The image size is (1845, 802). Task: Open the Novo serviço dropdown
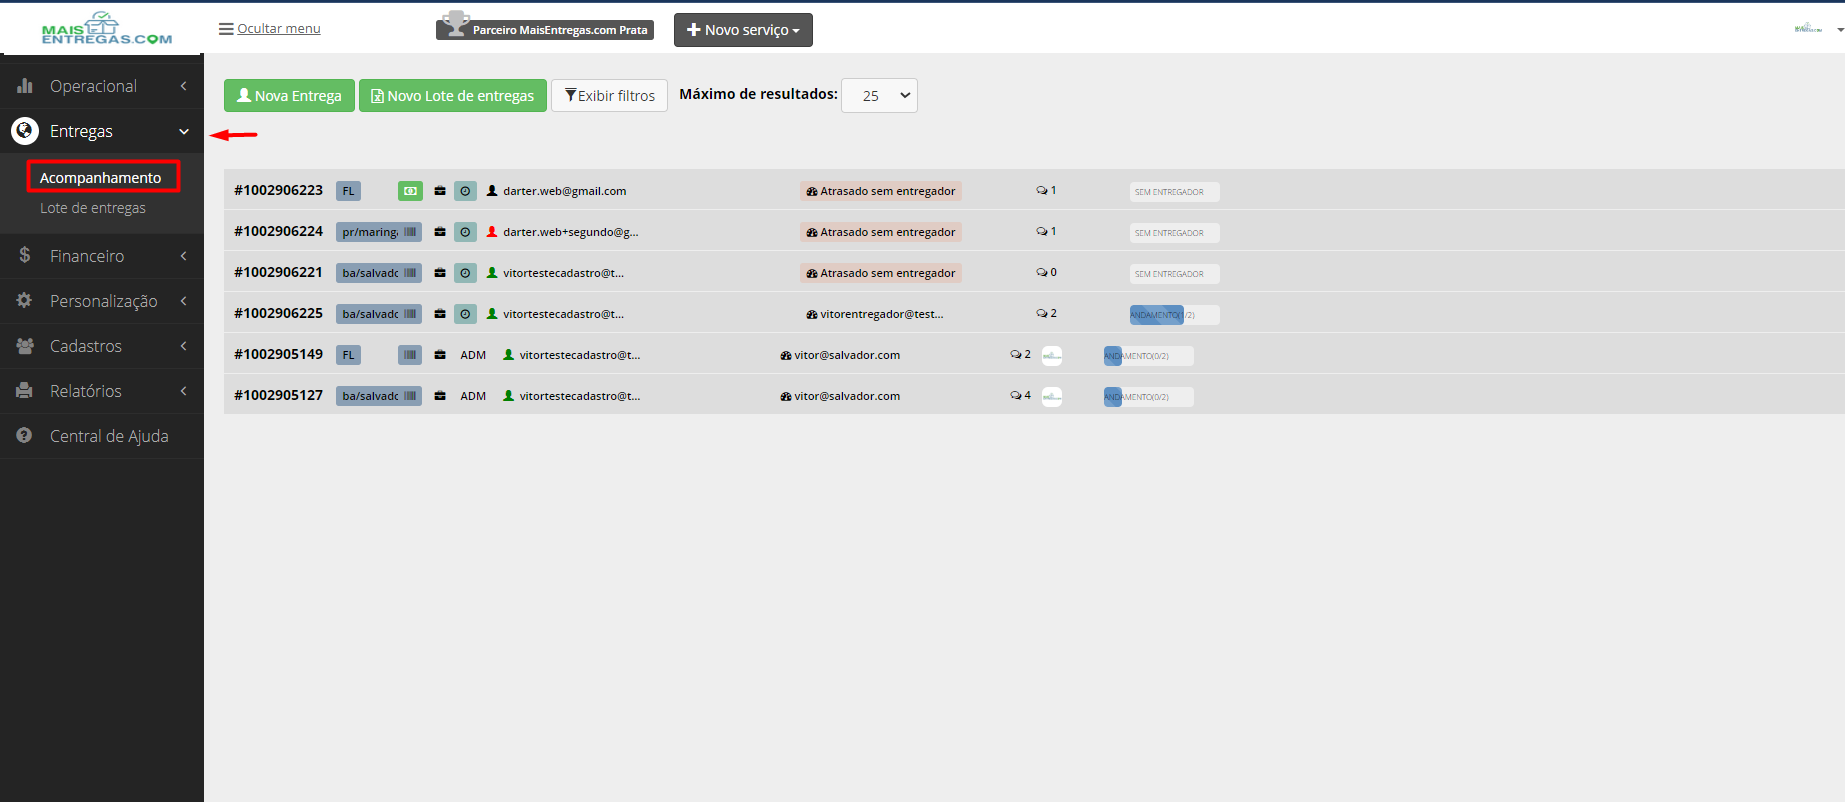pyautogui.click(x=743, y=30)
